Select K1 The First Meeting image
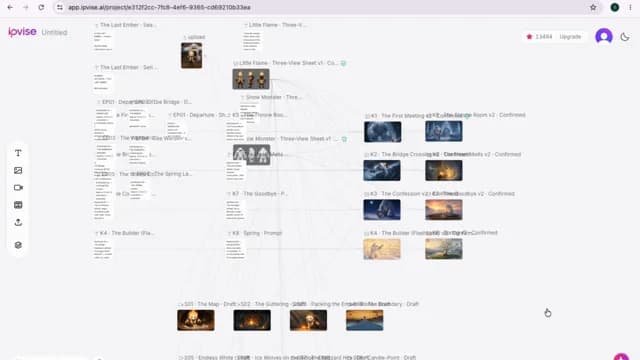 (x=382, y=132)
